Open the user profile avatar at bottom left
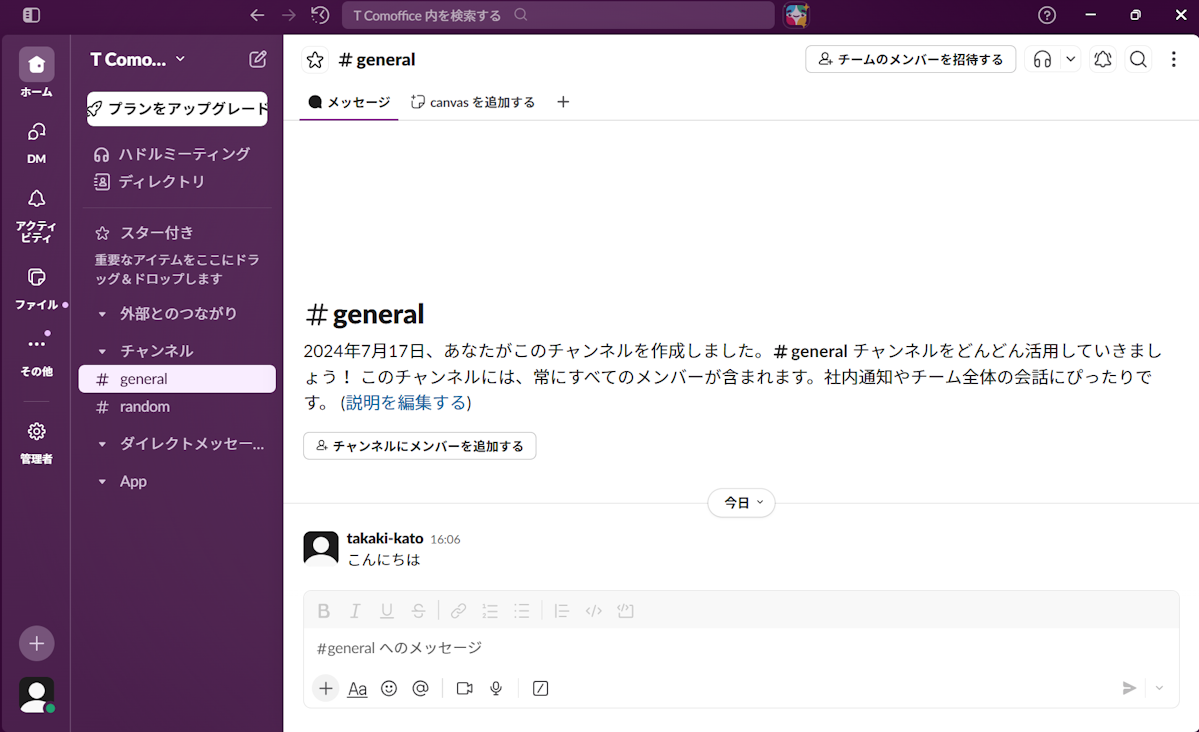Image resolution: width=1199 pixels, height=732 pixels. 37,695
